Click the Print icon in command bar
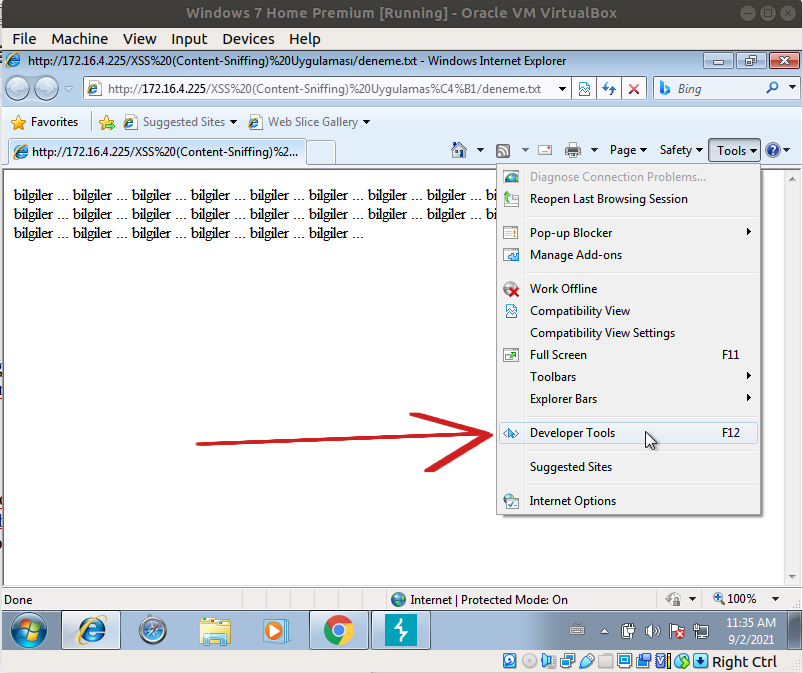This screenshot has width=803, height=673. [573, 150]
